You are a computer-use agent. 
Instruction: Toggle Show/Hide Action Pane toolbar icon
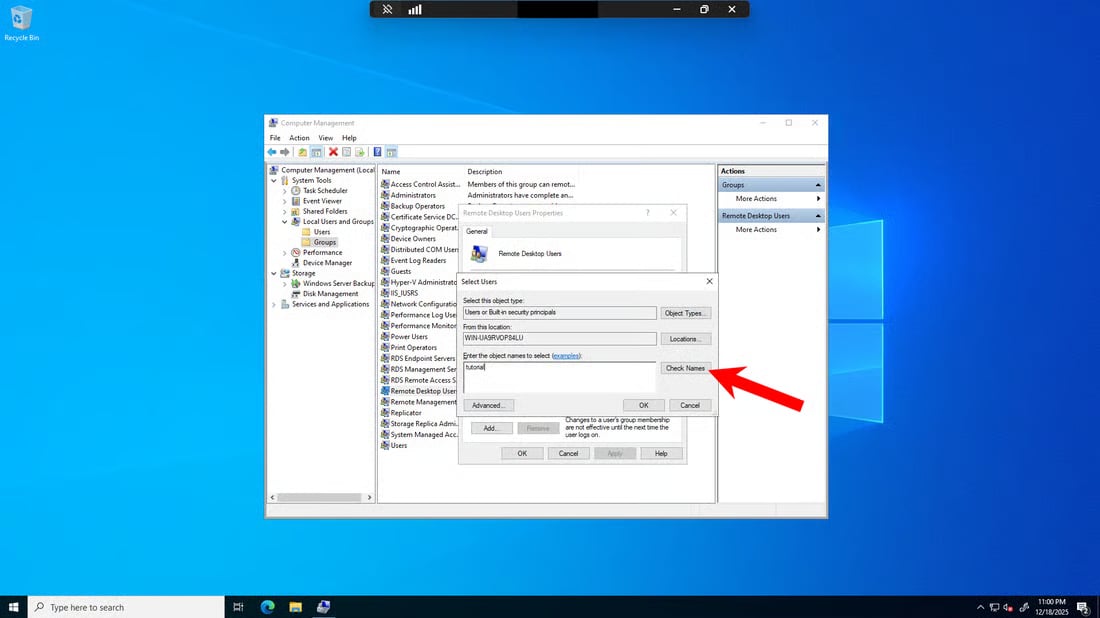(x=391, y=152)
